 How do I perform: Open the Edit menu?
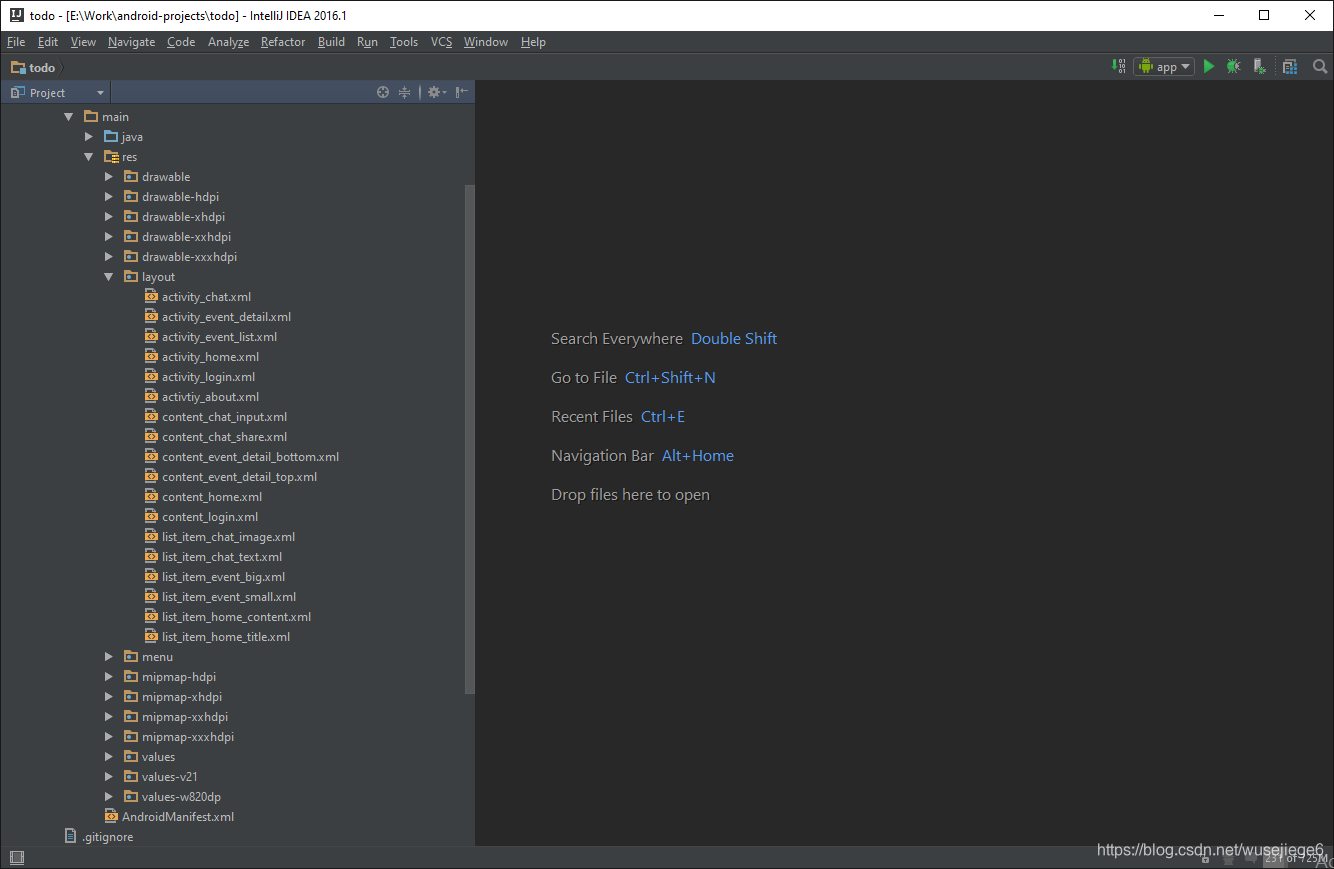click(48, 42)
